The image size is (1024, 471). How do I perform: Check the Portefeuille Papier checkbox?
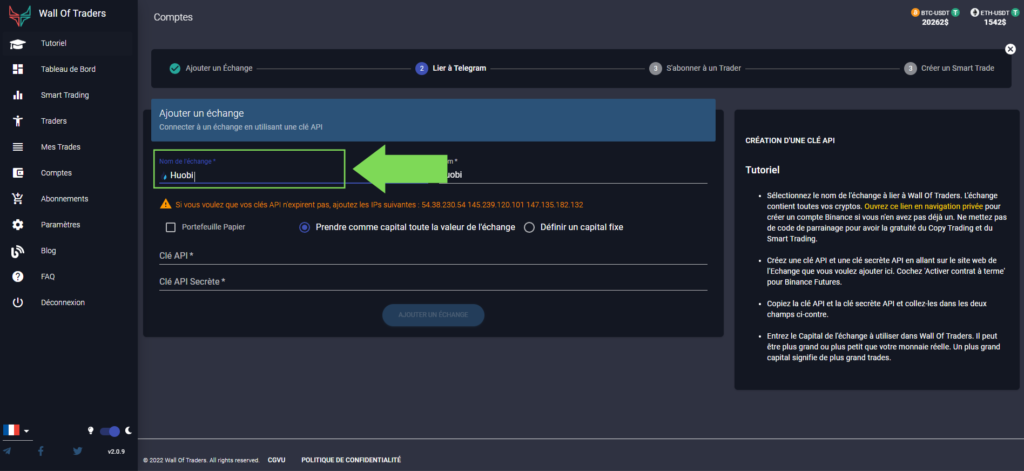point(171,227)
